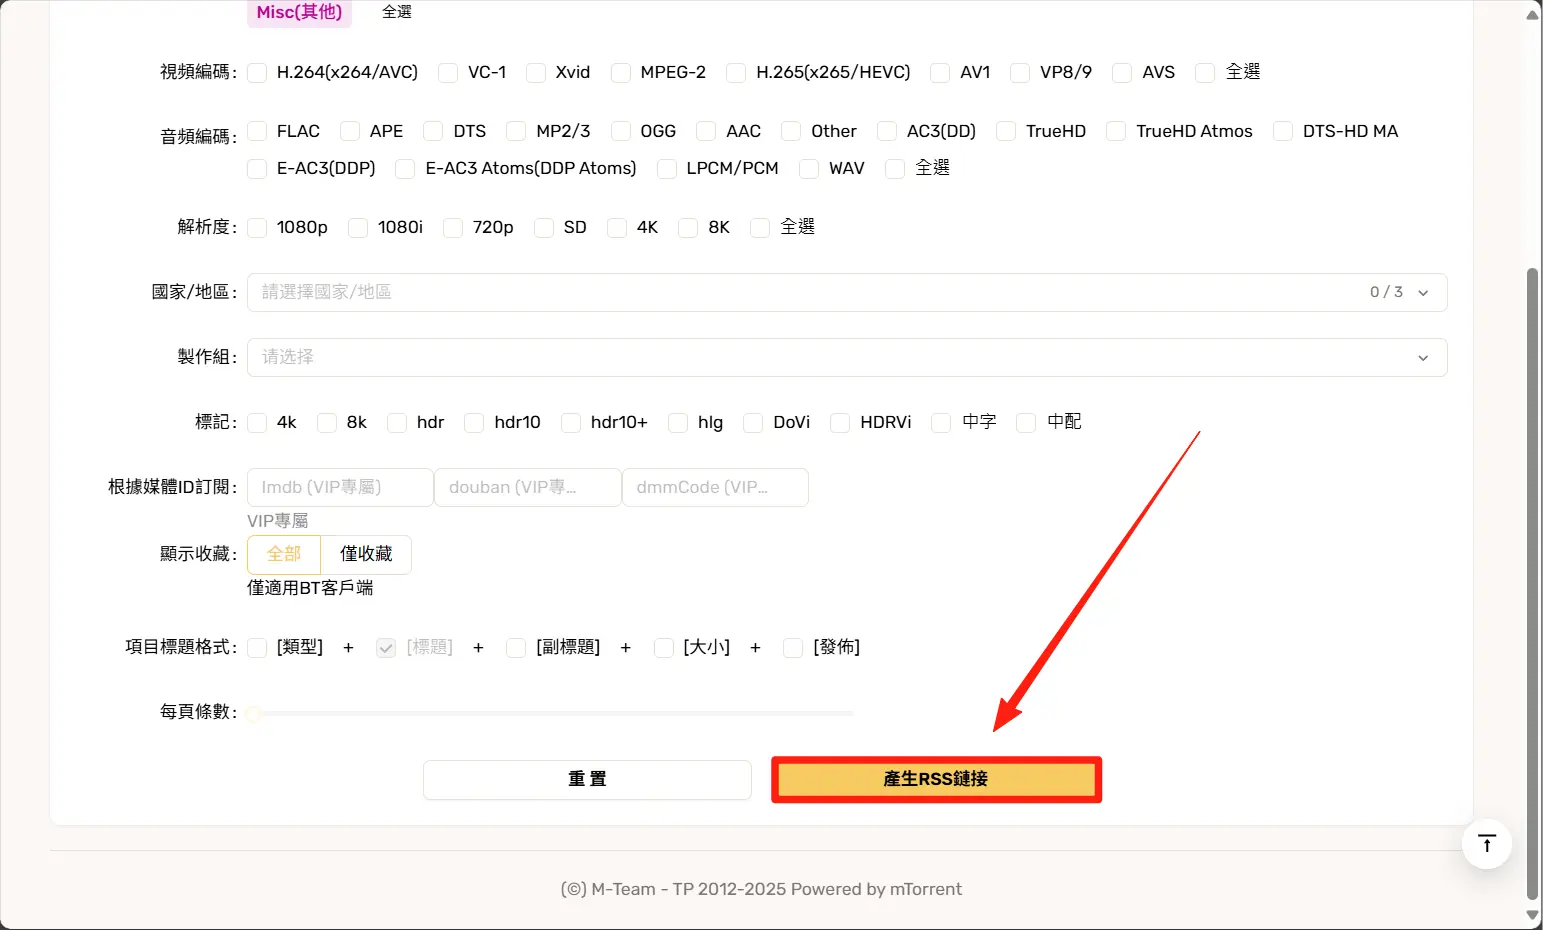Viewport: 1543px width, 930px height.
Task: Click the scrollbar down arrow
Action: pos(1532,915)
